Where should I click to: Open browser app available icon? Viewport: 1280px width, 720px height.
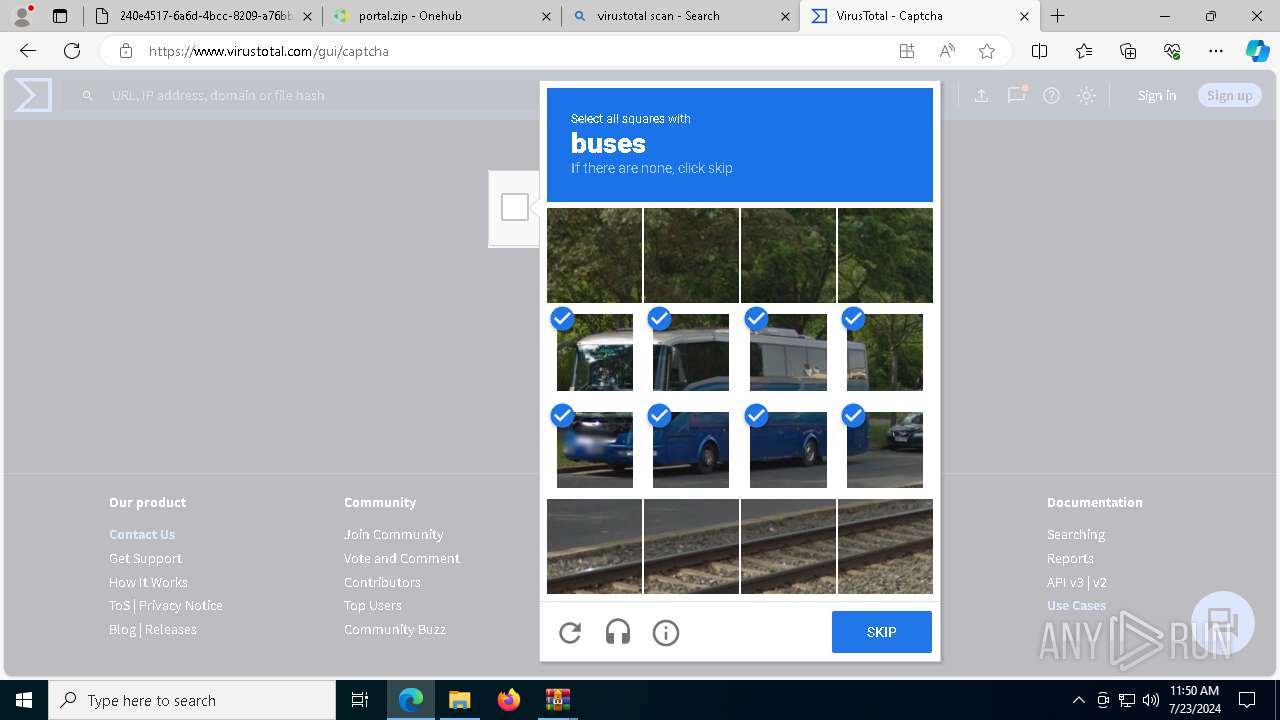(907, 51)
